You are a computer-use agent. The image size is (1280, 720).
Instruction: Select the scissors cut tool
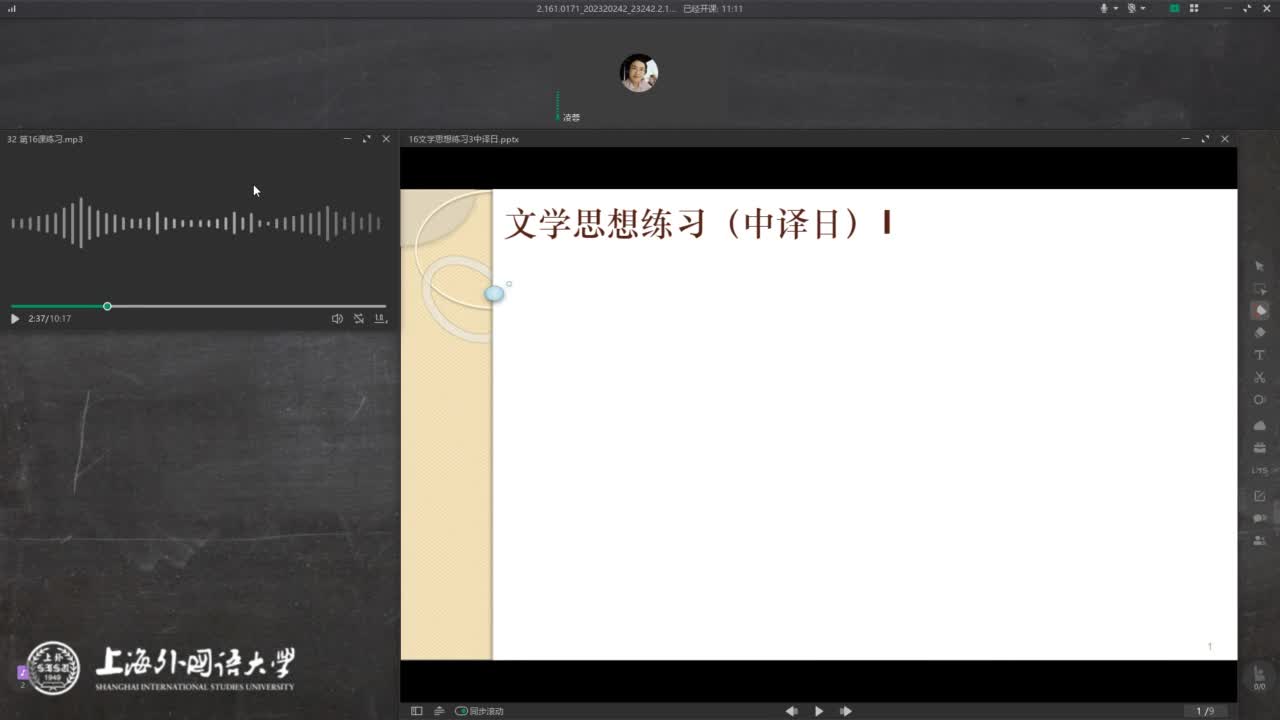coord(1260,377)
